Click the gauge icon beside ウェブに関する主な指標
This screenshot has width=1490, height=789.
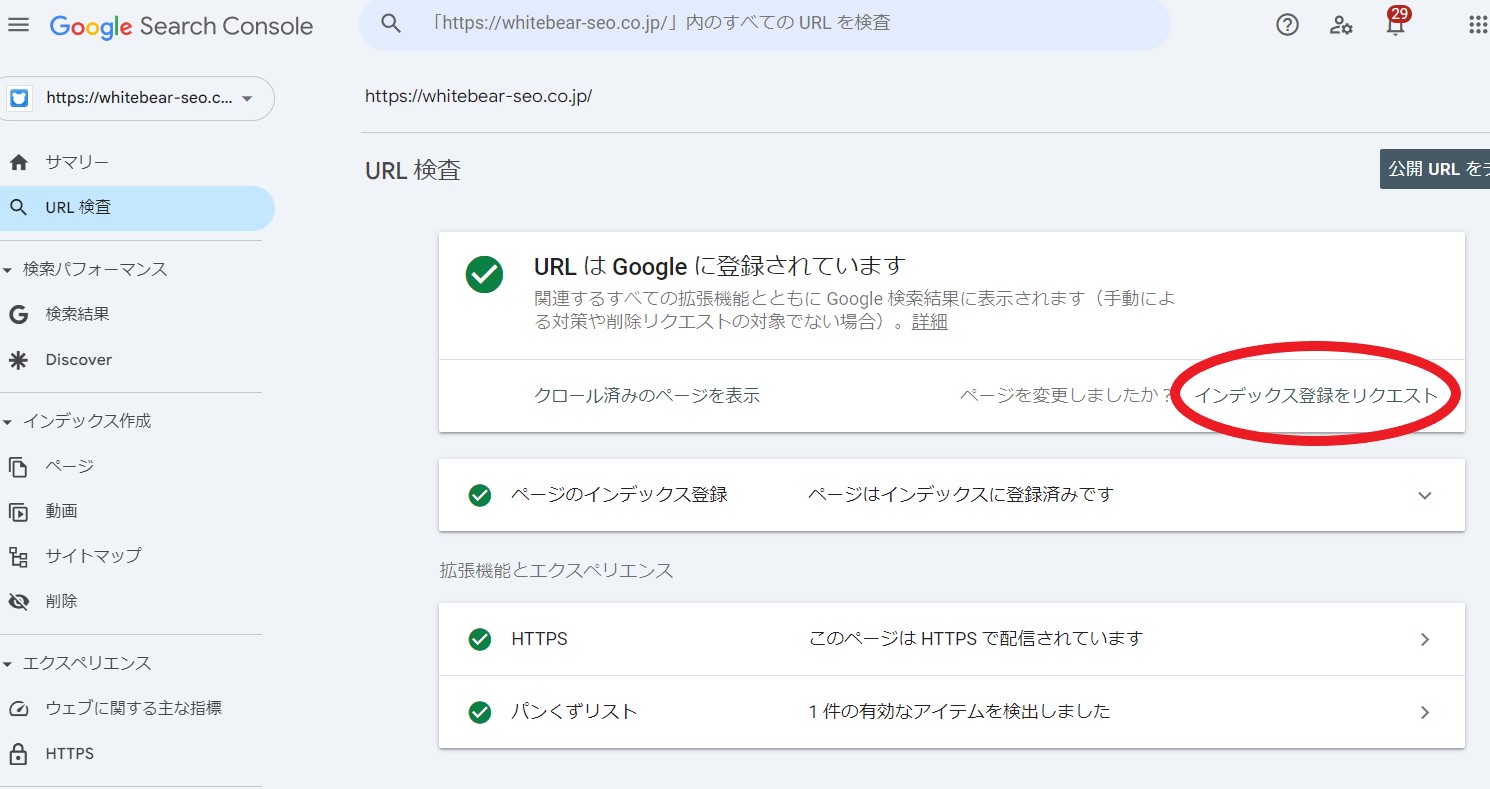[x=18, y=709]
